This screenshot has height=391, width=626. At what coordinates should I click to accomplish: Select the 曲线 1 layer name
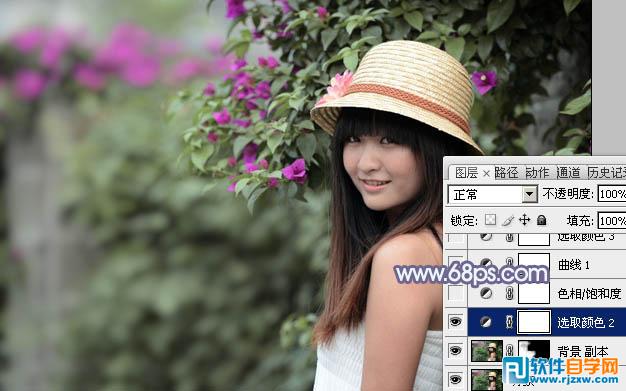(x=573, y=264)
